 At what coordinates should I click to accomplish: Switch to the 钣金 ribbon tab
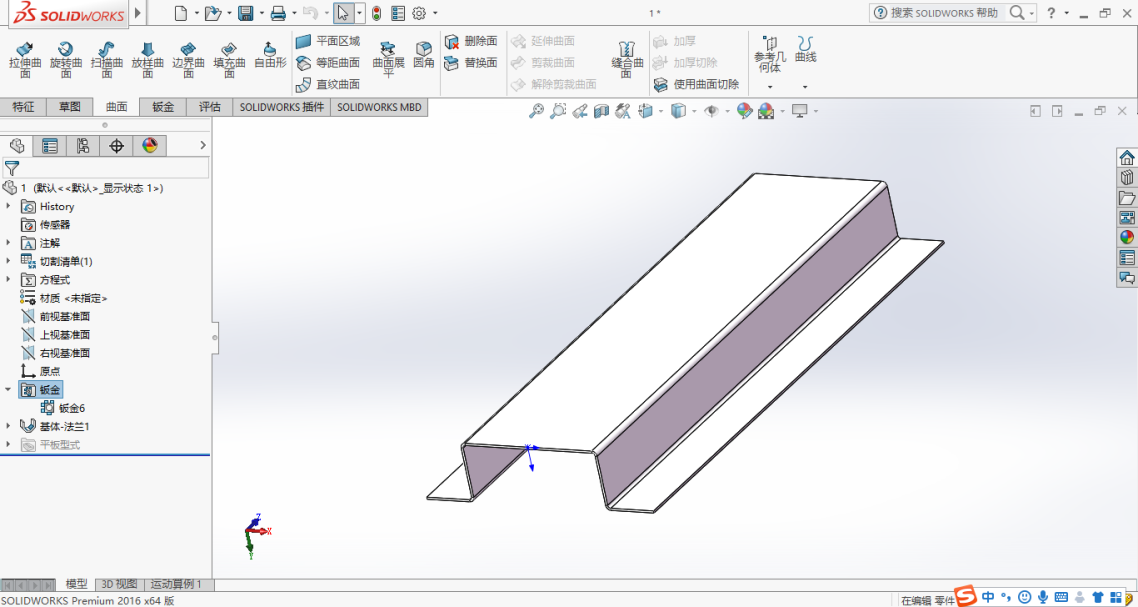[x=163, y=107]
